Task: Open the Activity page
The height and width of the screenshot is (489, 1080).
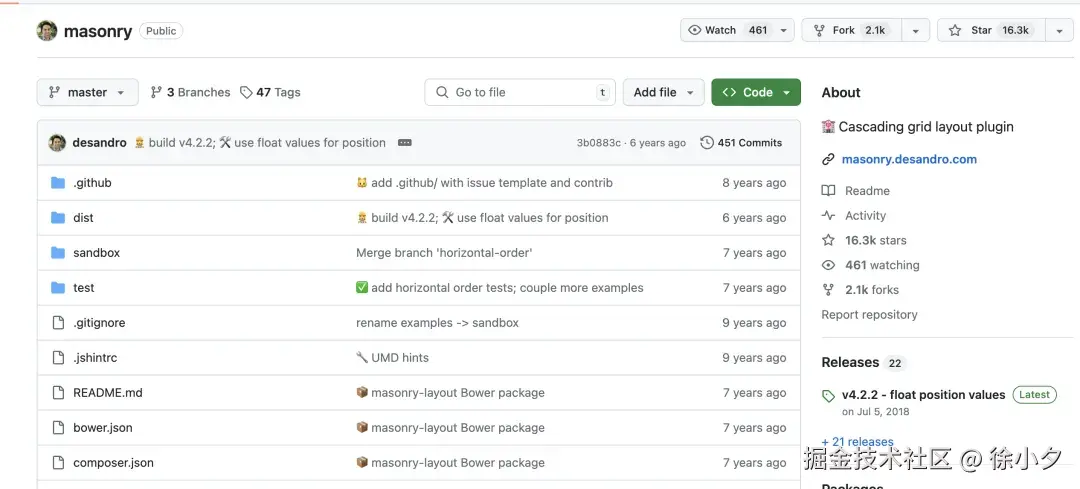Action: pos(865,216)
